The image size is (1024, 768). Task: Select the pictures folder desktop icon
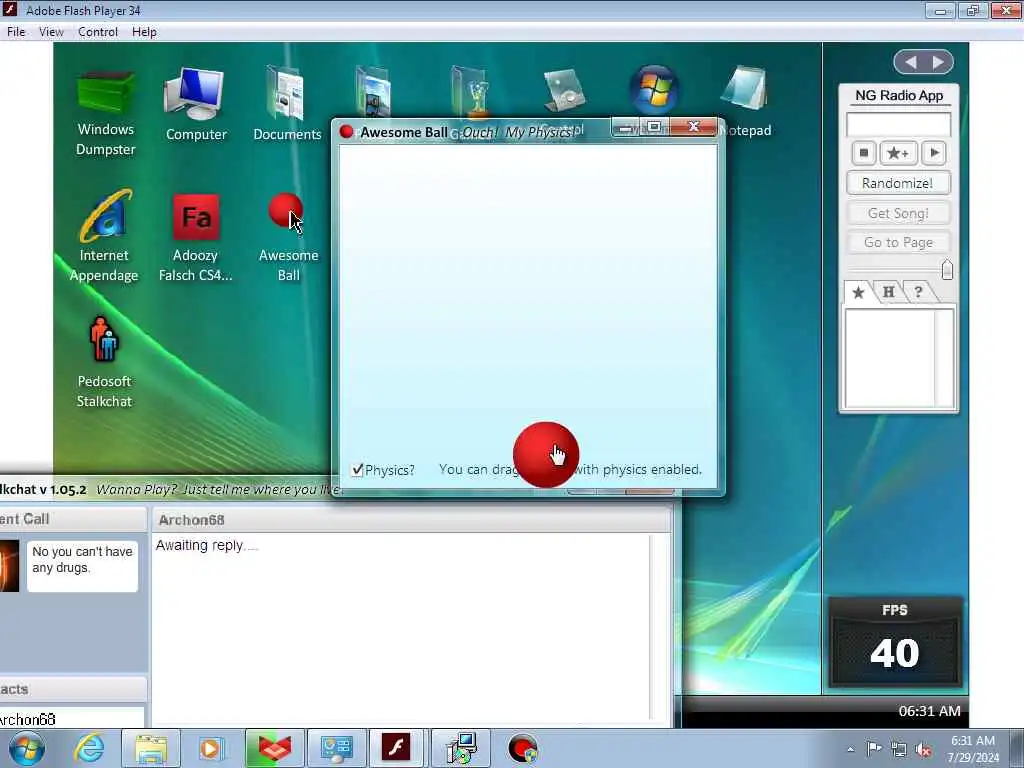click(x=373, y=90)
